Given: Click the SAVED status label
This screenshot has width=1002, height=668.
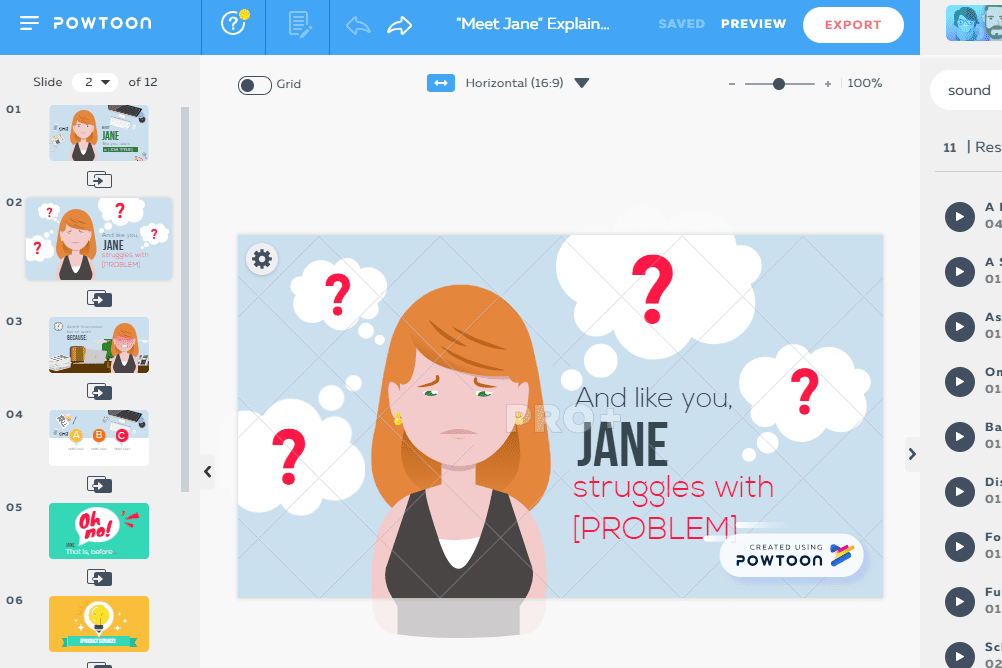Looking at the screenshot, I should [x=681, y=24].
